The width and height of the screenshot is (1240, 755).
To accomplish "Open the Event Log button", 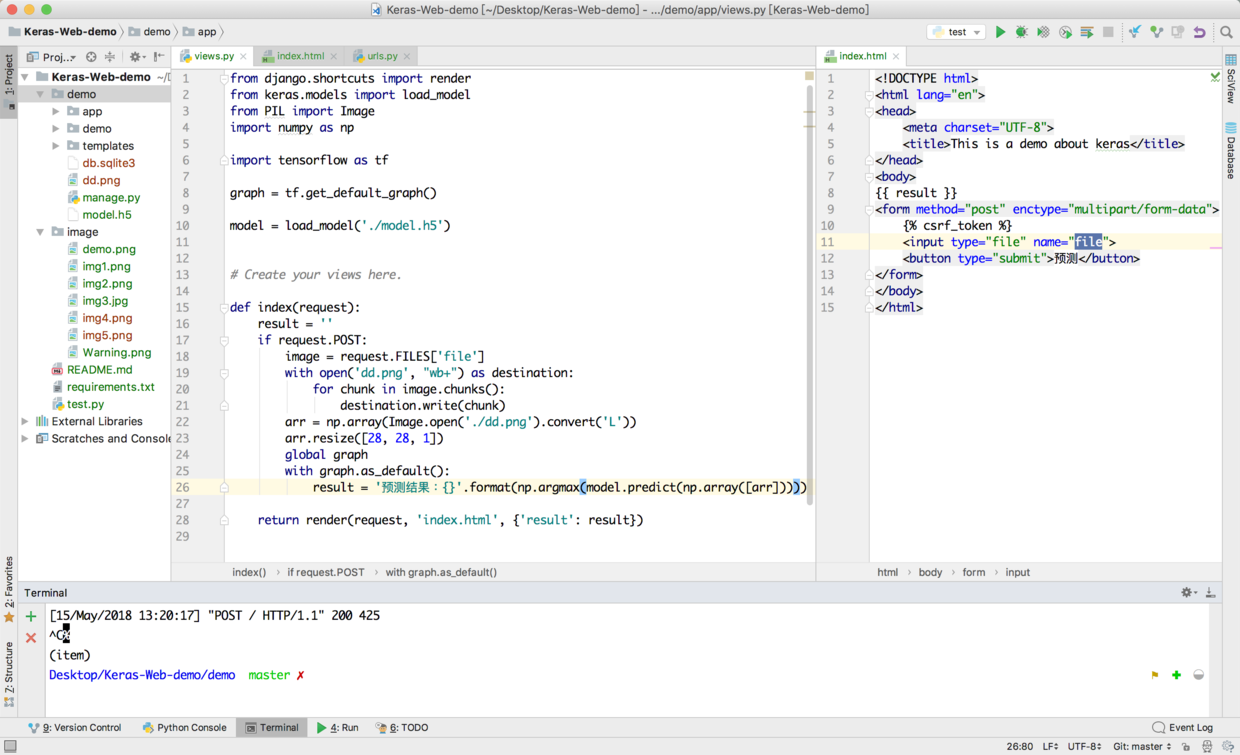I will pos(1182,727).
